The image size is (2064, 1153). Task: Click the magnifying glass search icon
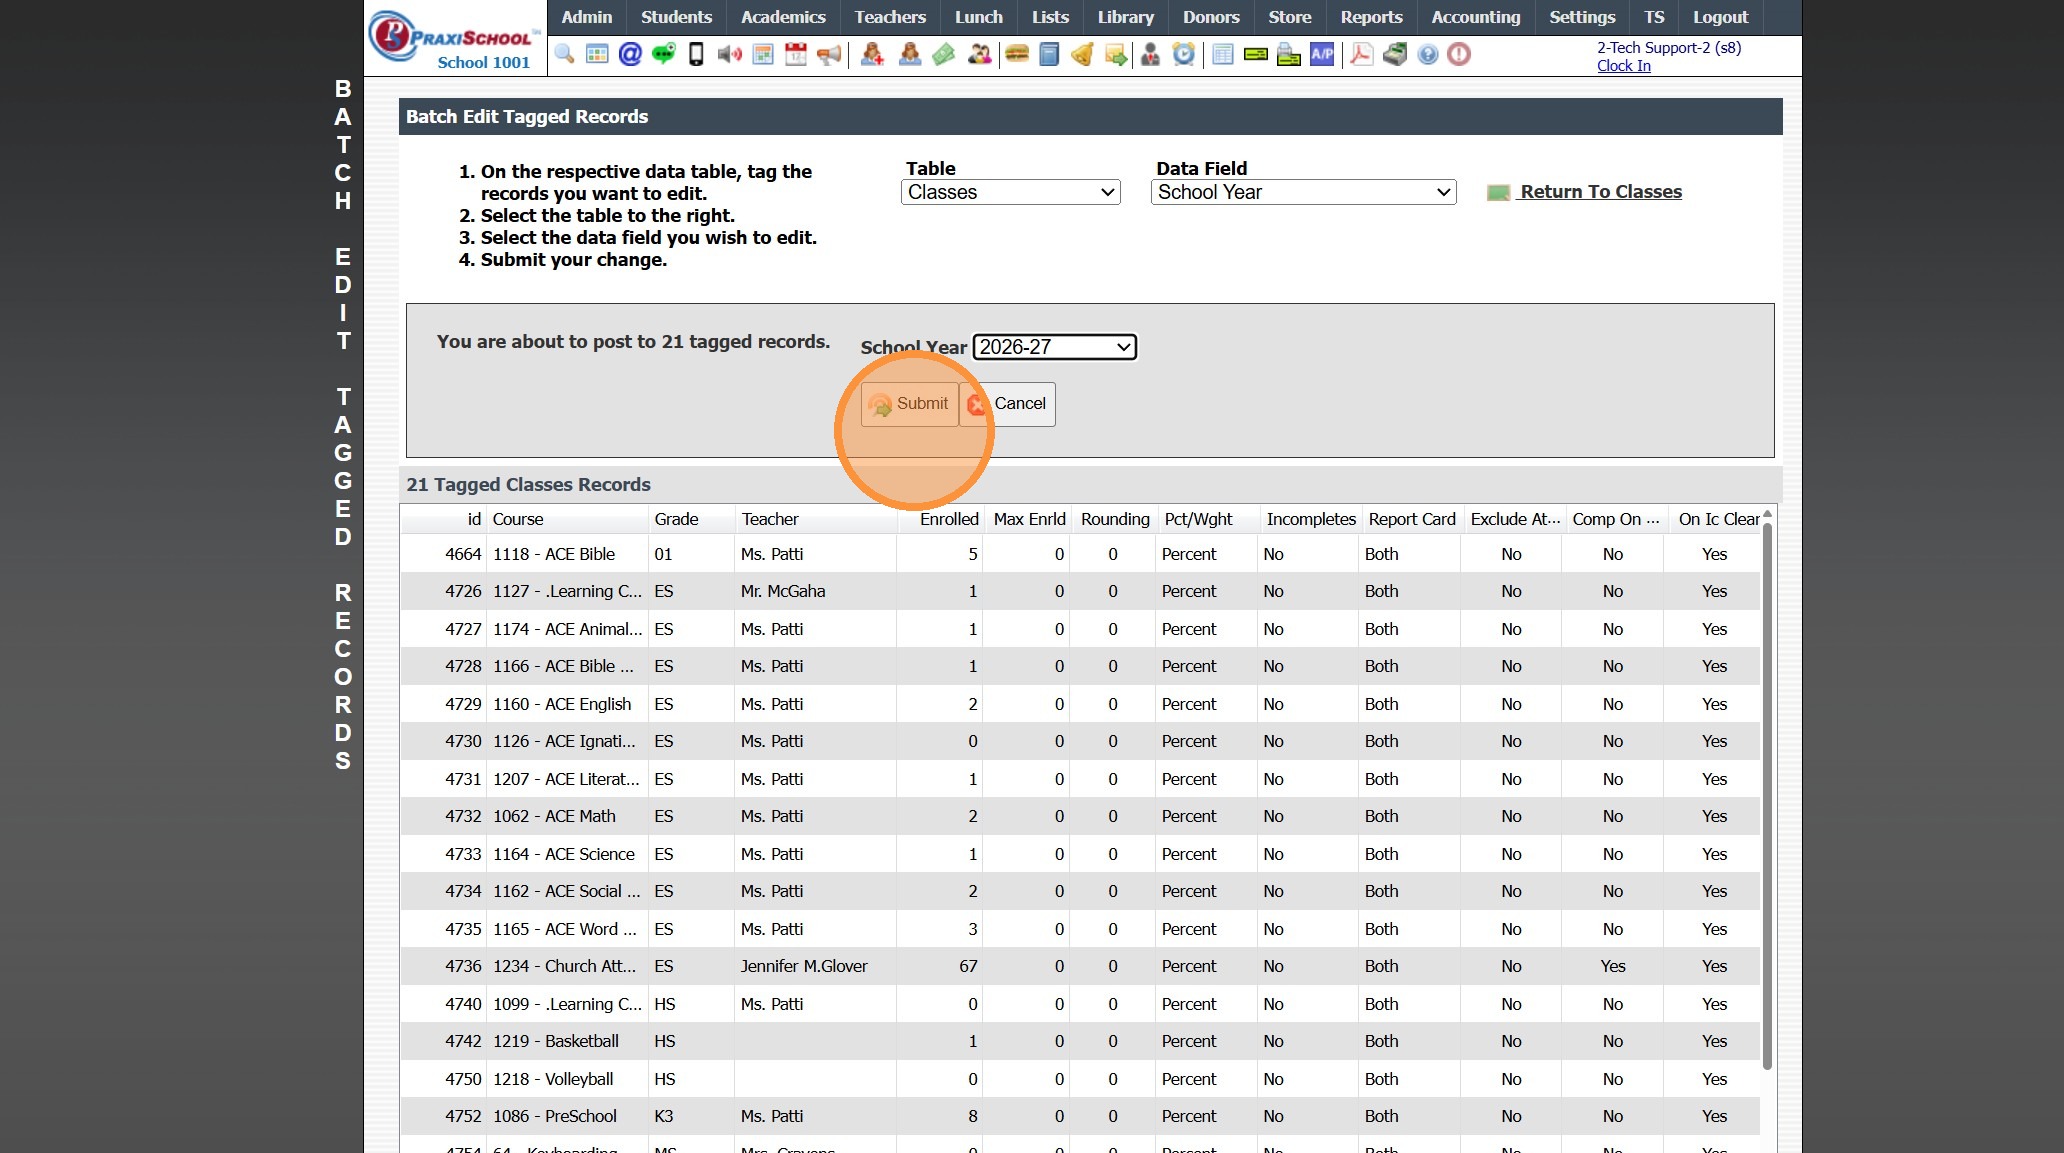[x=564, y=54]
